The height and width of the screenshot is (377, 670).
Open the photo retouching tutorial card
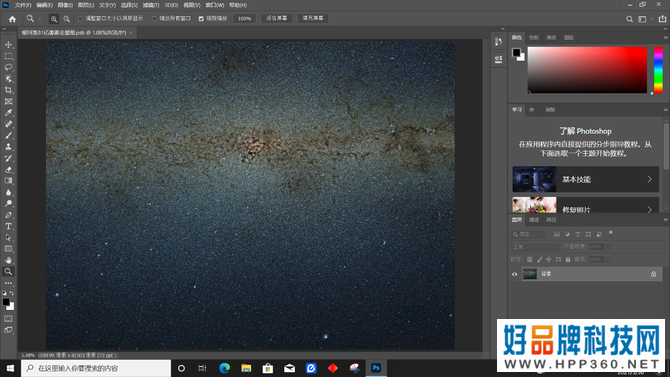point(585,205)
